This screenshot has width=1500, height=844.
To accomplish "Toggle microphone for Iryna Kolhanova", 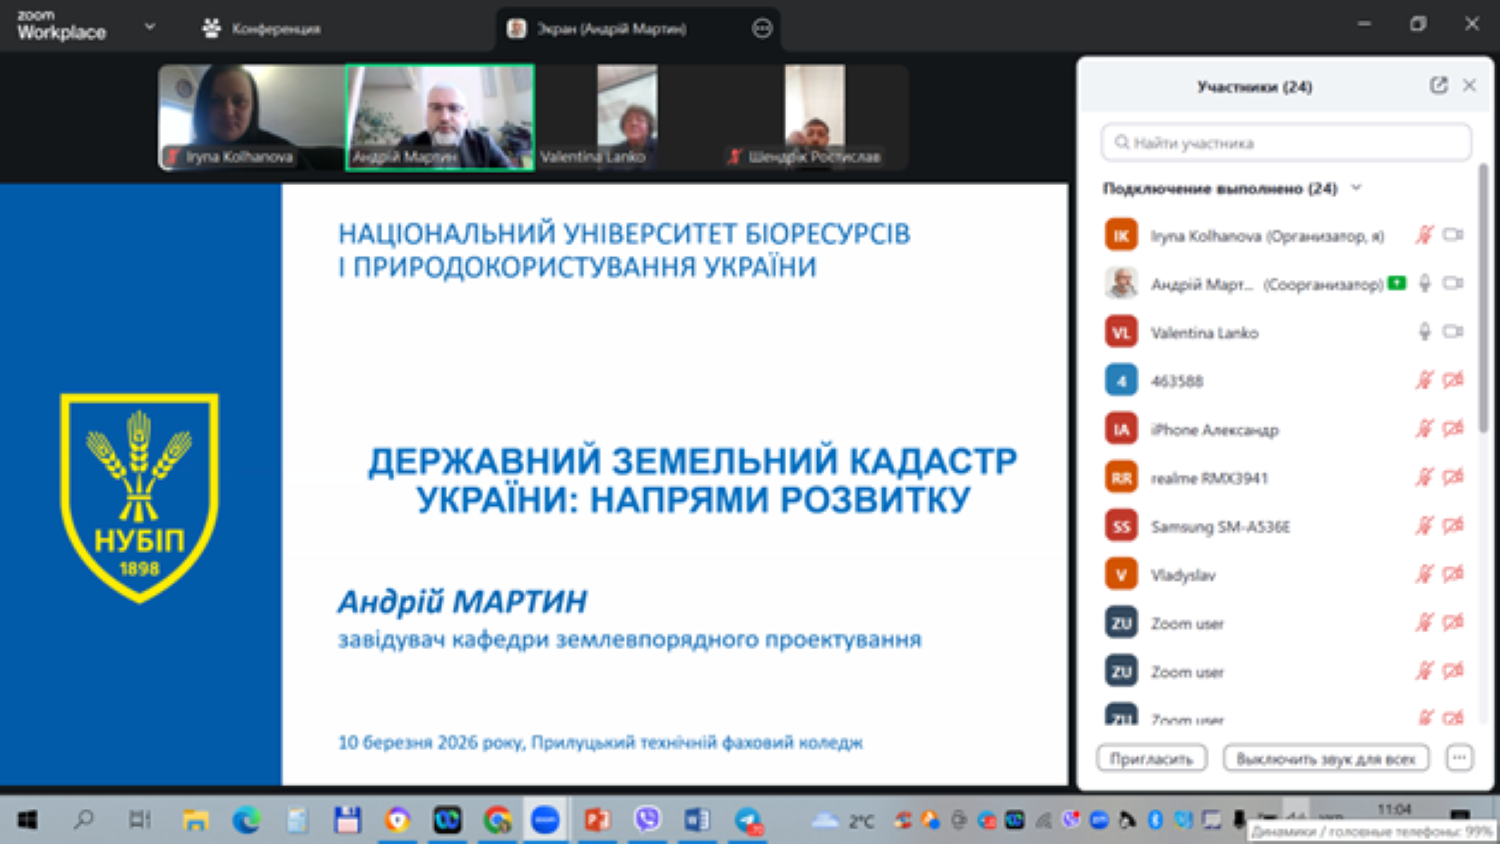I will (x=1424, y=235).
